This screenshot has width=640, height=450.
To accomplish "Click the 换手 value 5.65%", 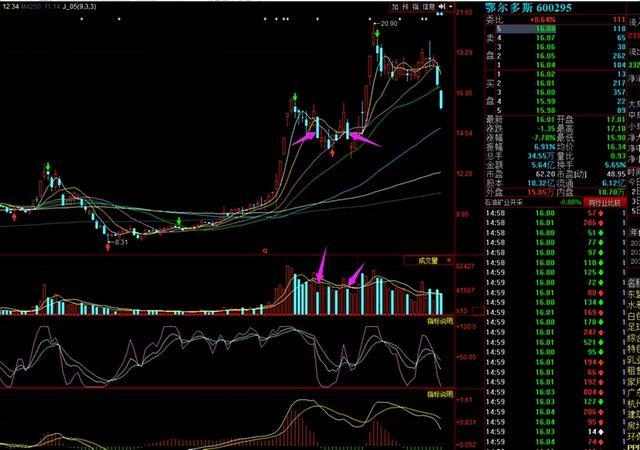I will pyautogui.click(x=615, y=165).
